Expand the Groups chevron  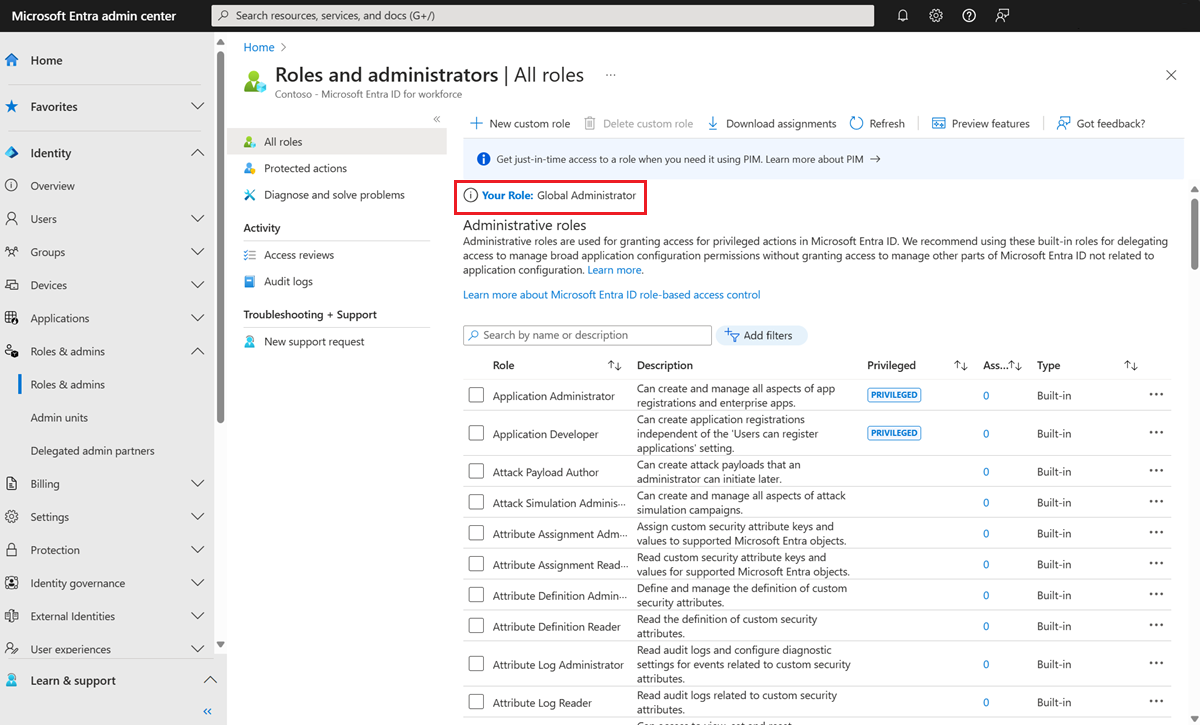tap(198, 252)
